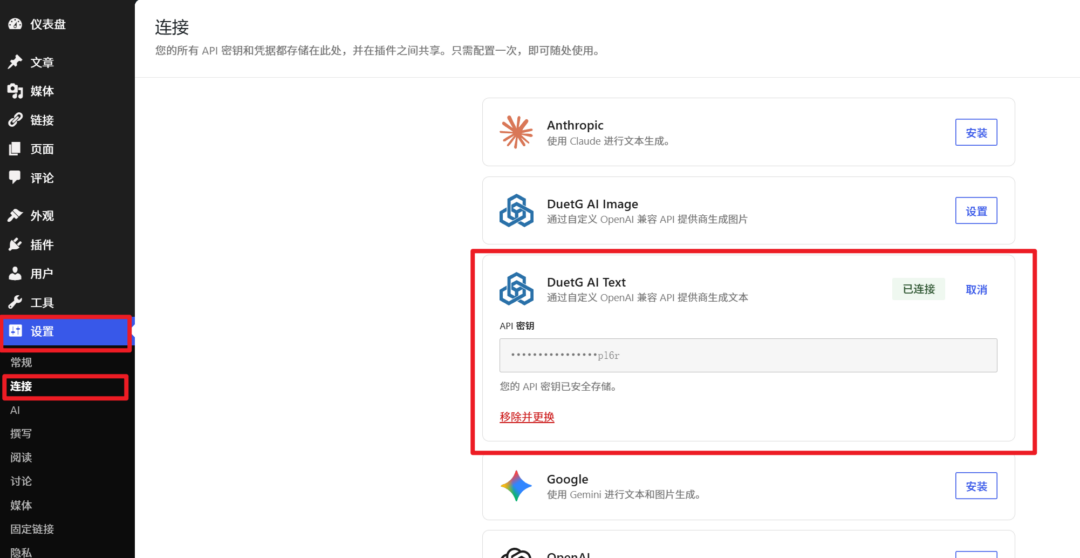
Task: Click the Users person icon
Action: pos(14,273)
